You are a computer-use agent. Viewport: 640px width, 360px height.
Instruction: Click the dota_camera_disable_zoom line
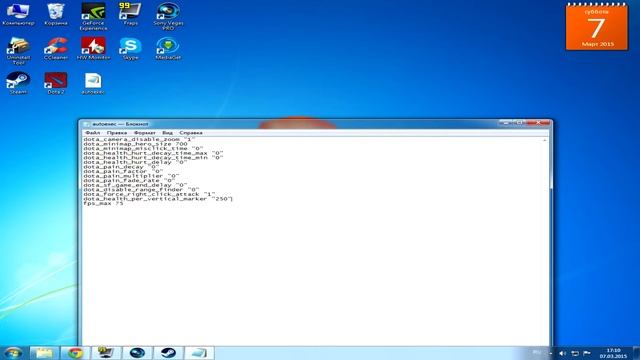coord(139,139)
